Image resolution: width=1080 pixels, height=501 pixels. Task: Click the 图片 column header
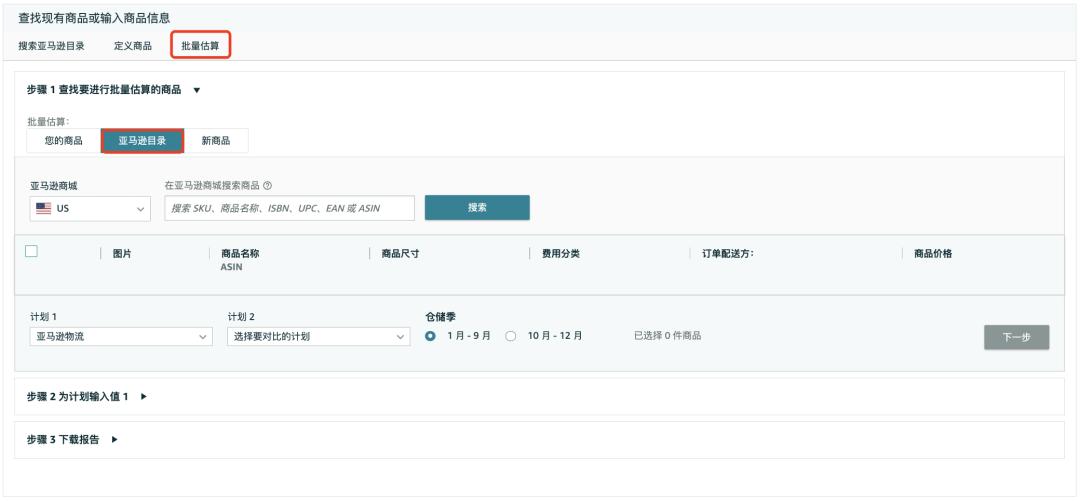(x=123, y=254)
